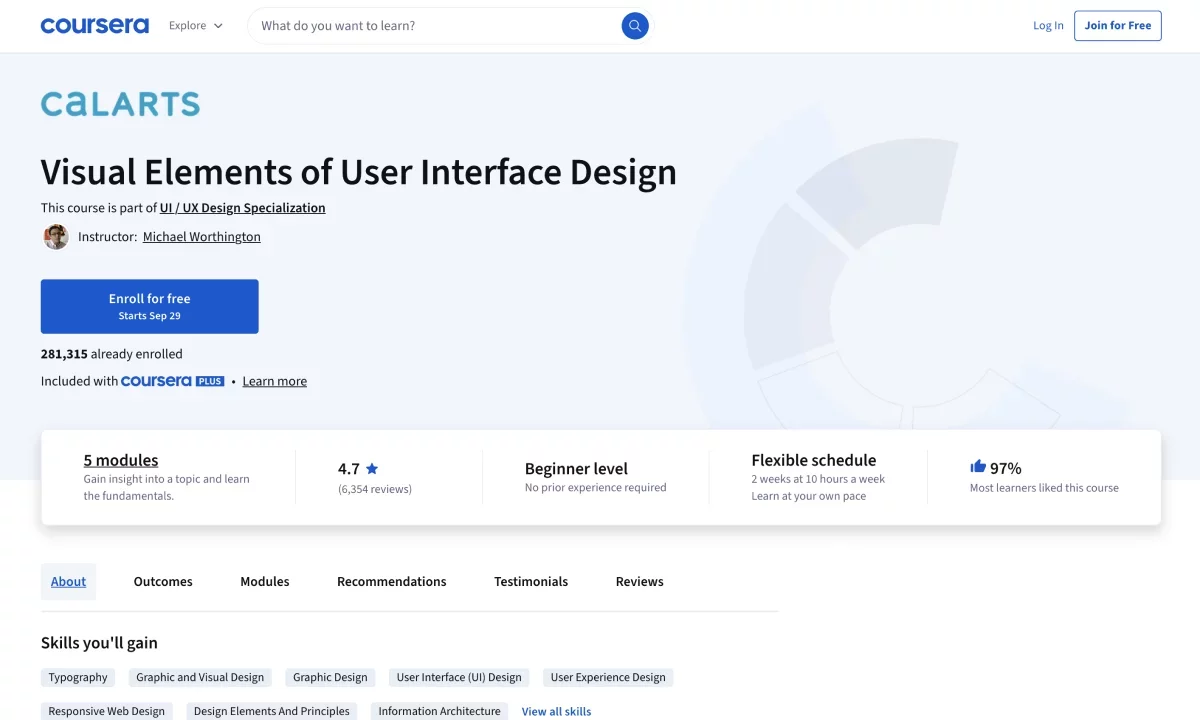Select the Typography skill tag

pos(78,677)
